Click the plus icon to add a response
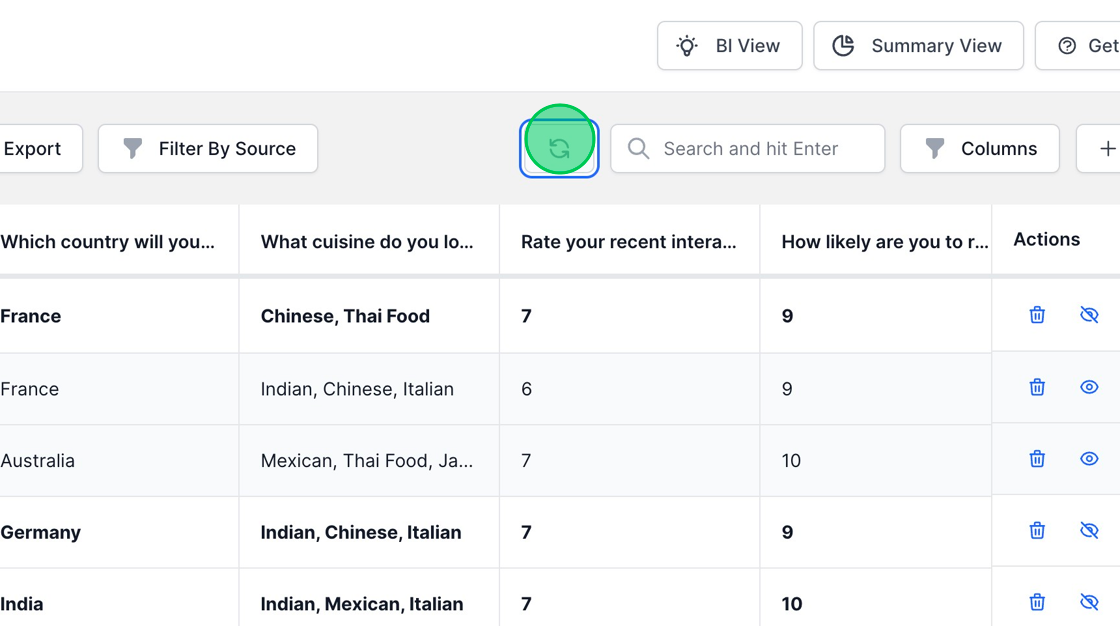The height and width of the screenshot is (626, 1120). pos(1110,148)
